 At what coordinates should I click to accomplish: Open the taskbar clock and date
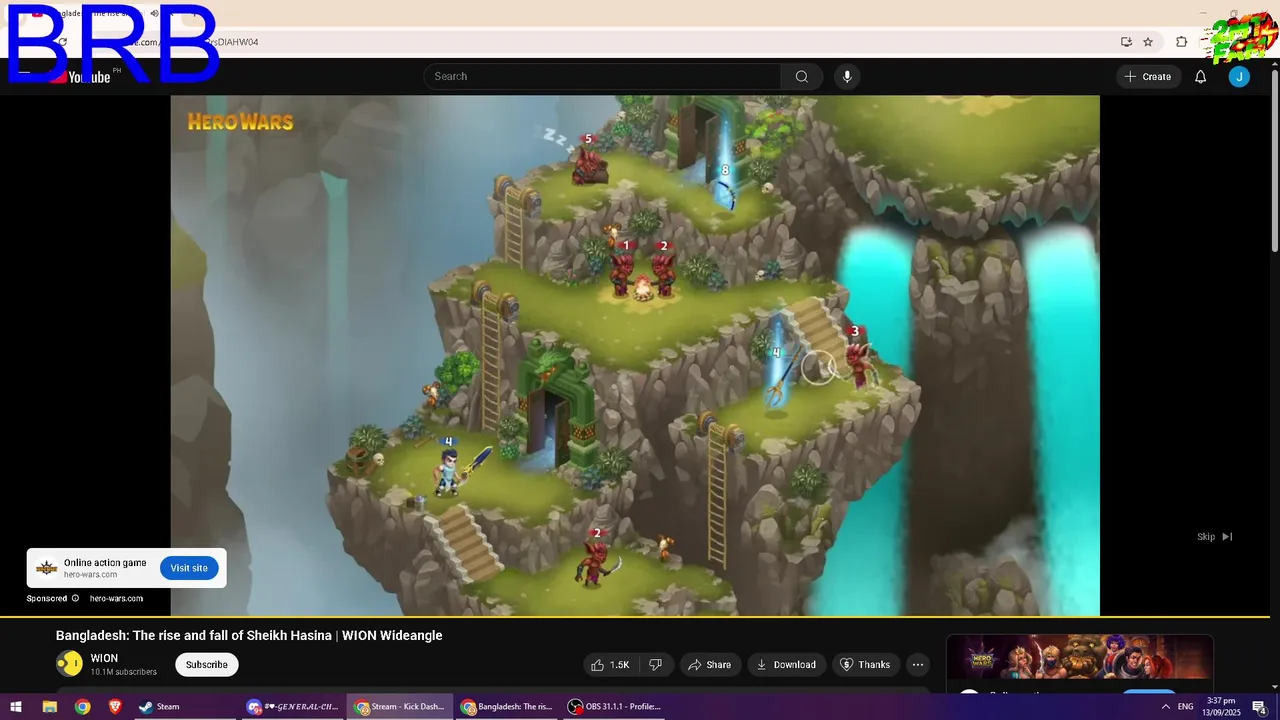pyautogui.click(x=1222, y=707)
